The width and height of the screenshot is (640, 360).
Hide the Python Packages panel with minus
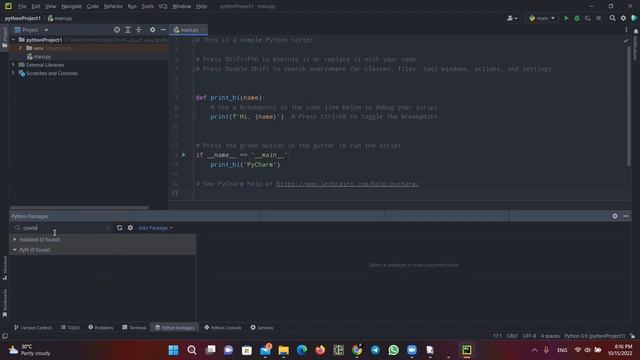[626, 216]
